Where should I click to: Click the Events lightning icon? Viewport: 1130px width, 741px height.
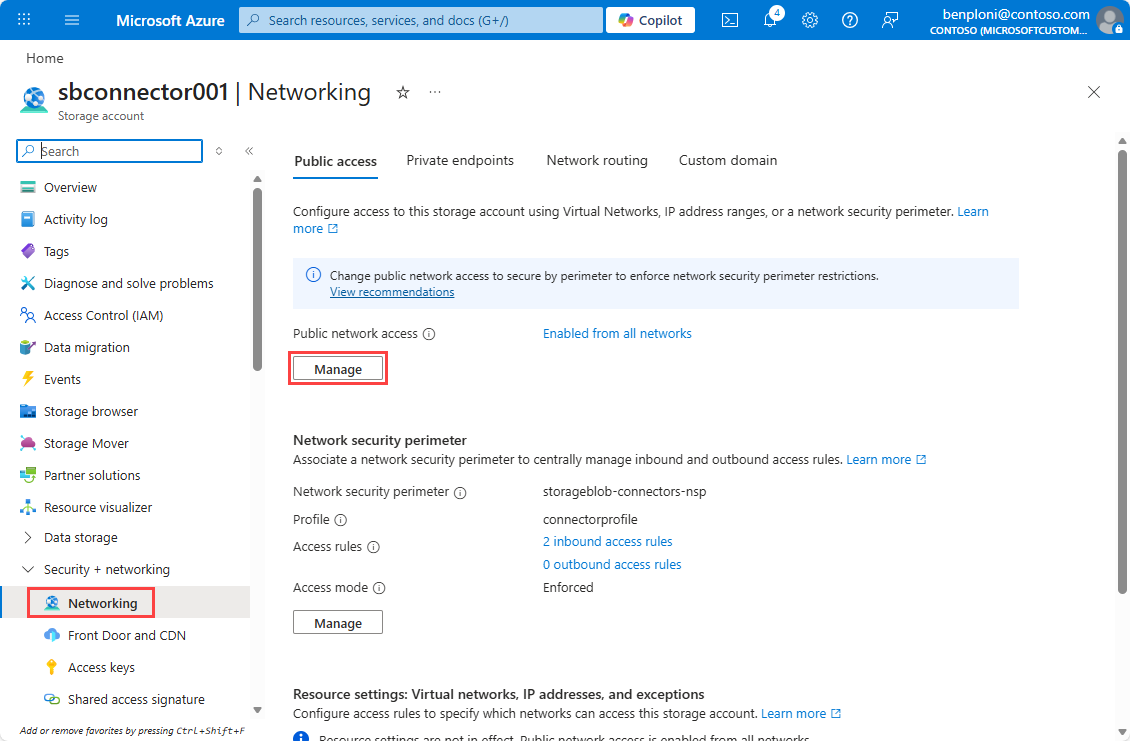click(x=28, y=379)
